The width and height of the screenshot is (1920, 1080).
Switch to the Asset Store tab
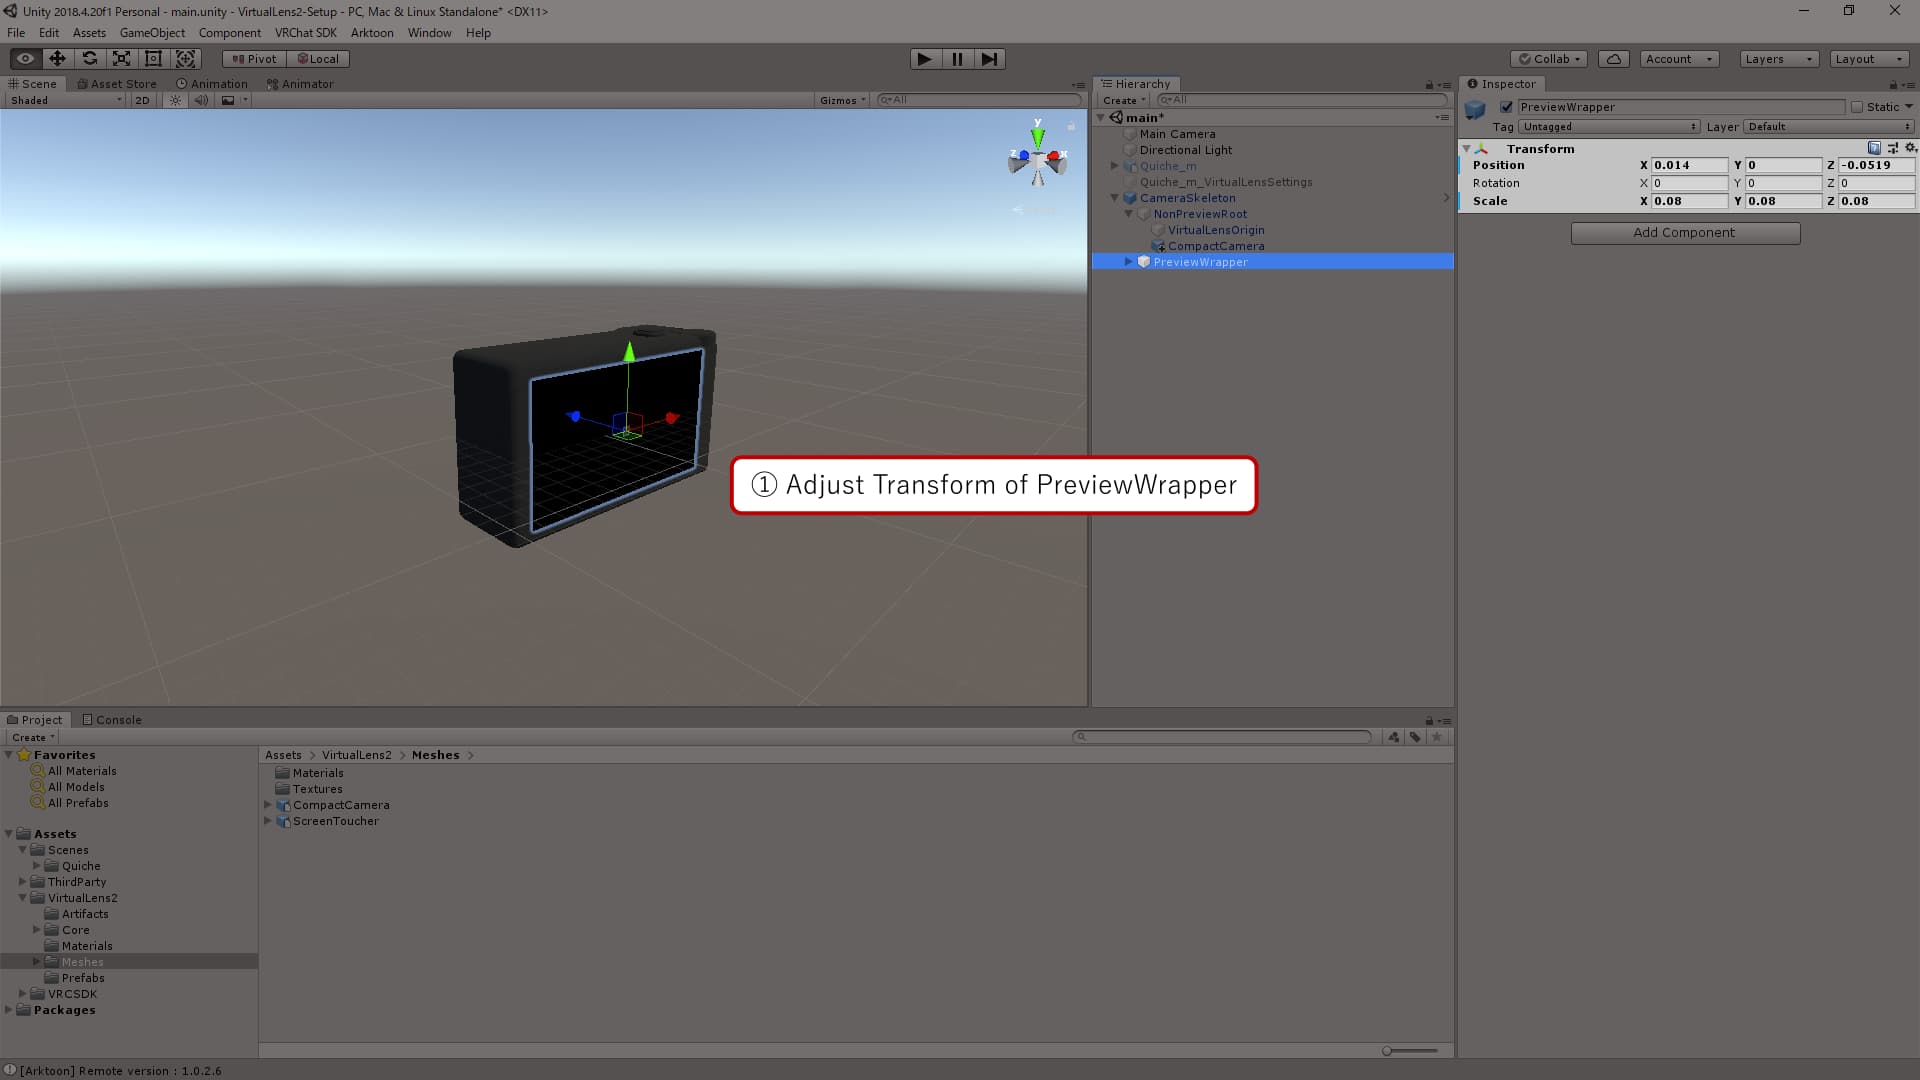click(x=117, y=84)
